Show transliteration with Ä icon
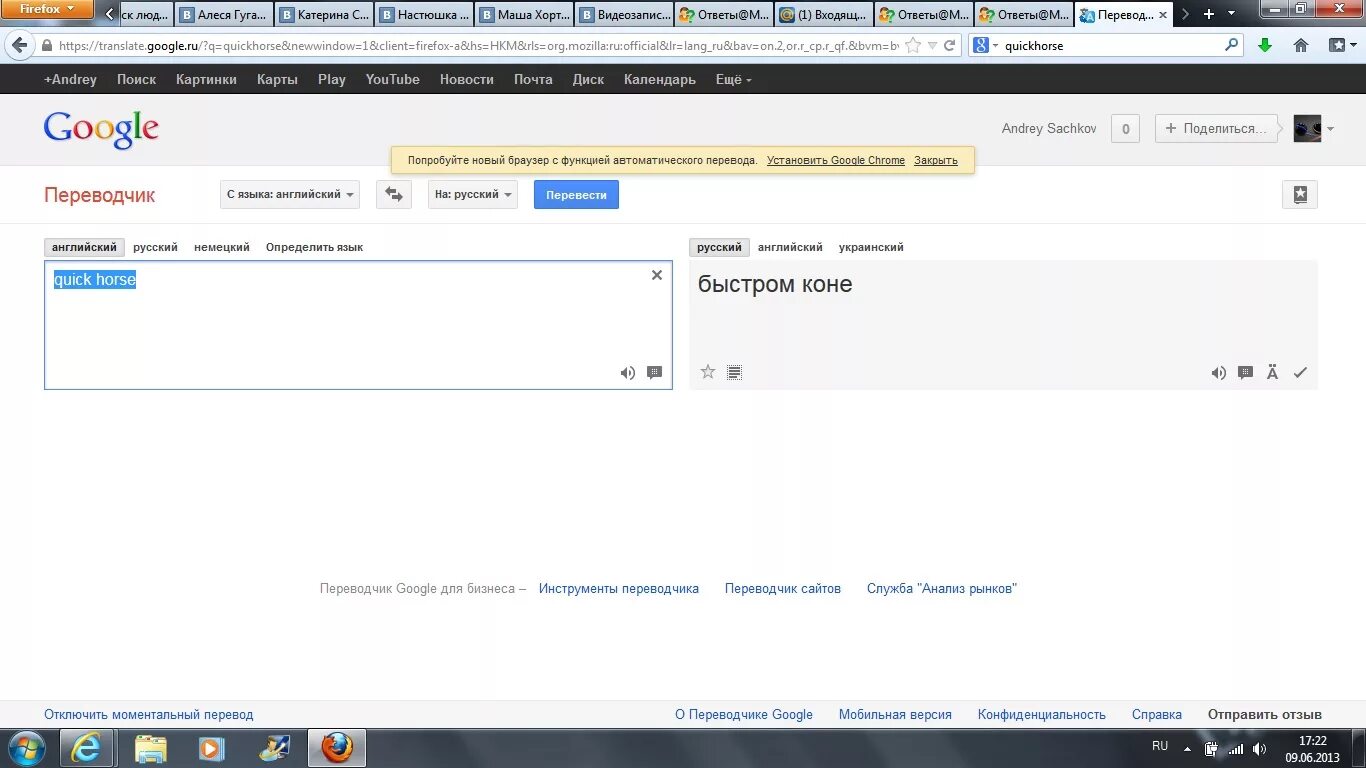This screenshot has width=1366, height=768. tap(1273, 373)
